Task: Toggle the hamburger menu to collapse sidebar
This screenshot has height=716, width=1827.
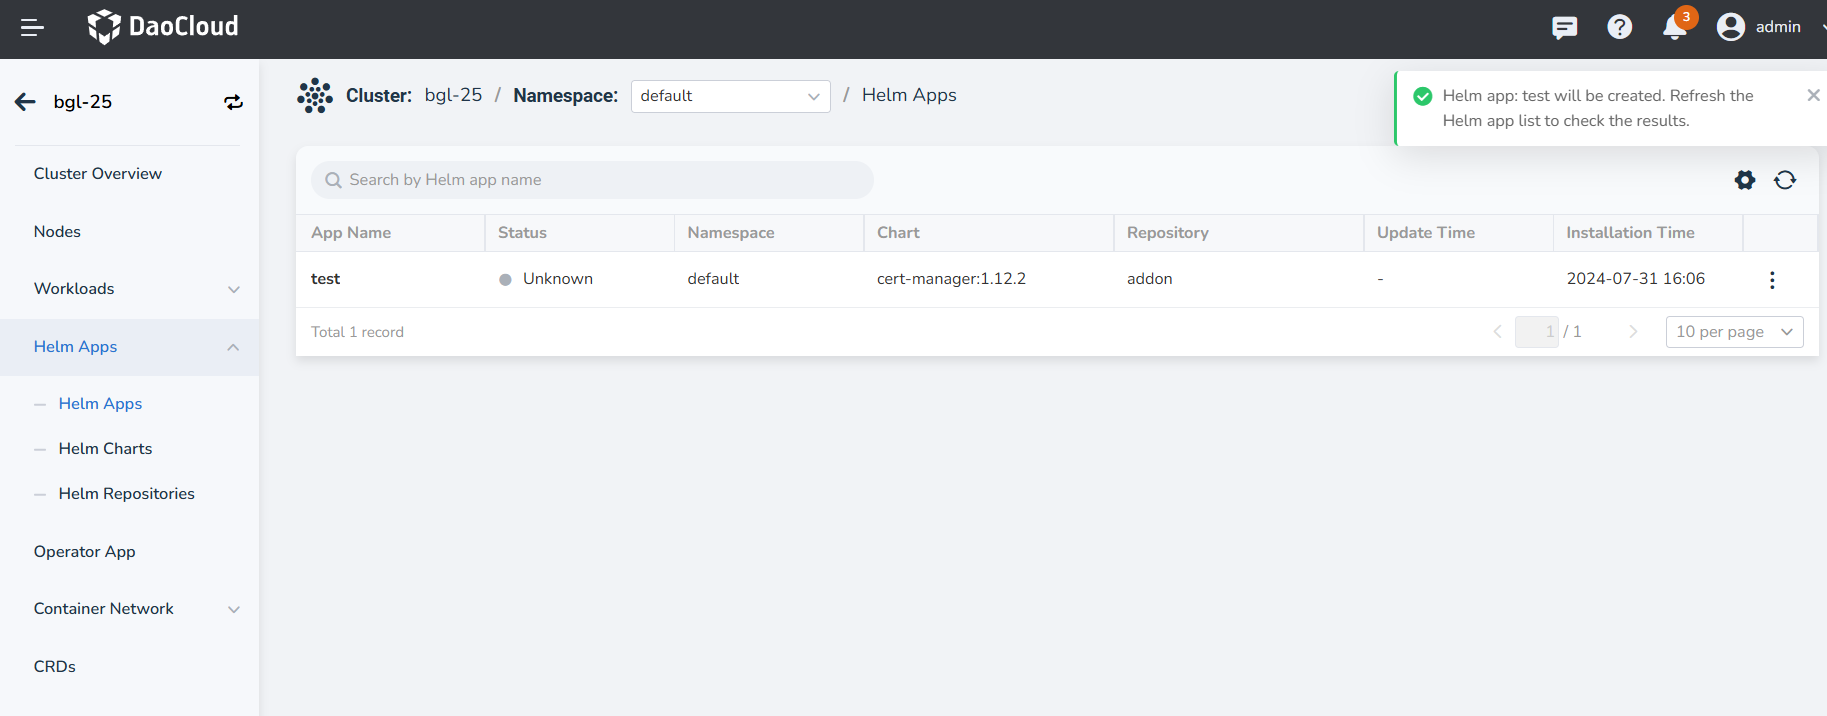Action: coord(32,28)
